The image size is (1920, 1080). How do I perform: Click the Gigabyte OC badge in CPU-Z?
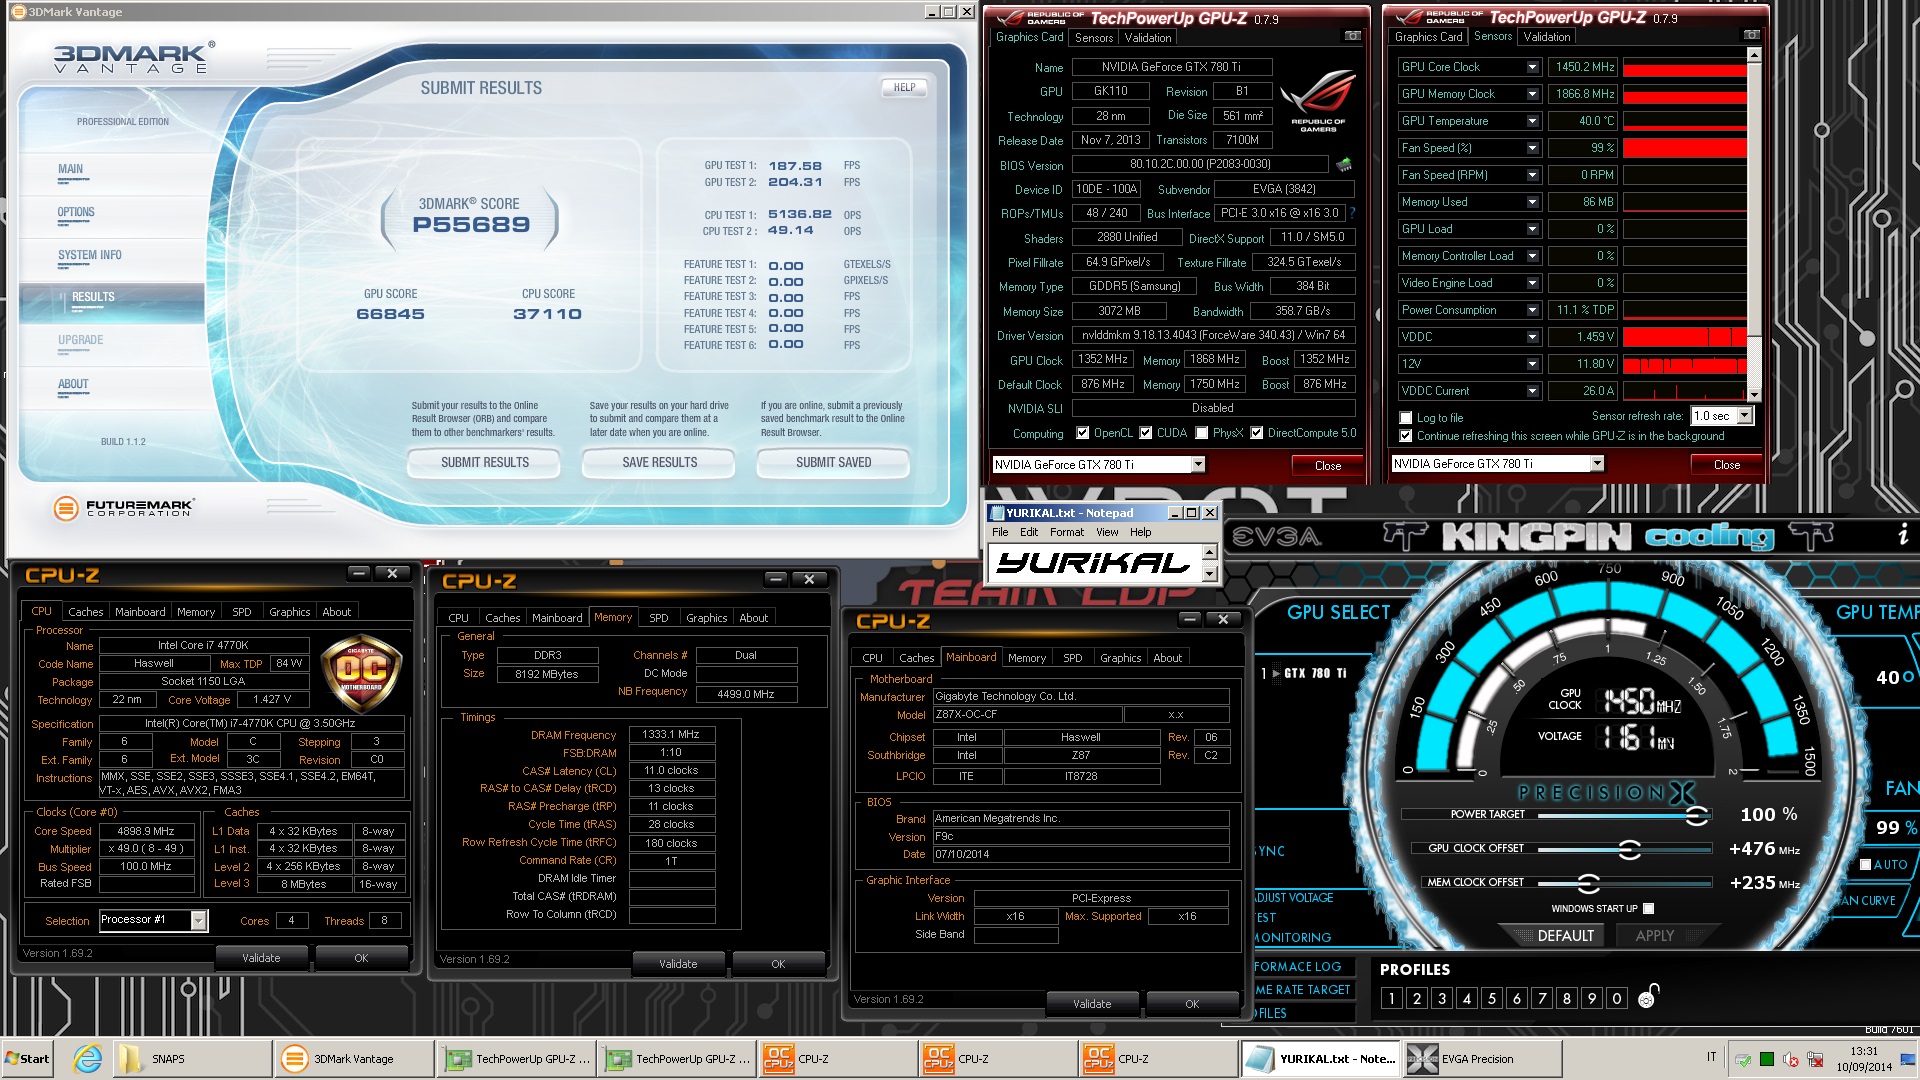pyautogui.click(x=361, y=673)
